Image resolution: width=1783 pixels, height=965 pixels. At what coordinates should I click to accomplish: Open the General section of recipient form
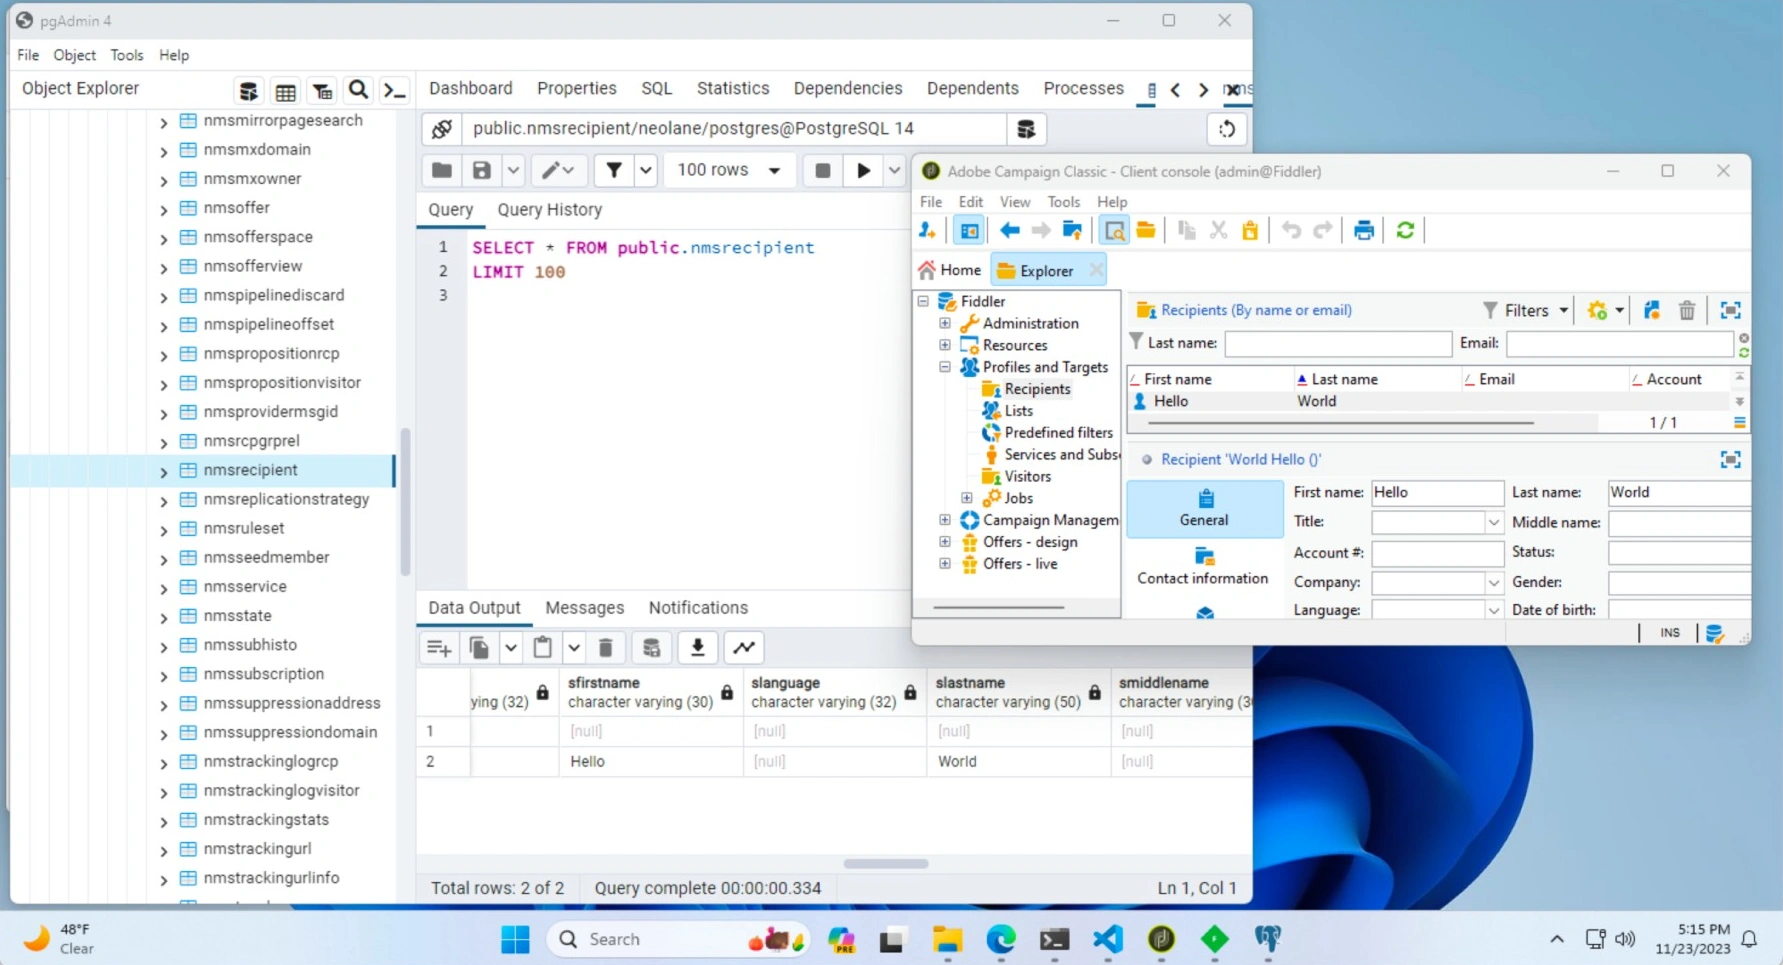click(1204, 509)
